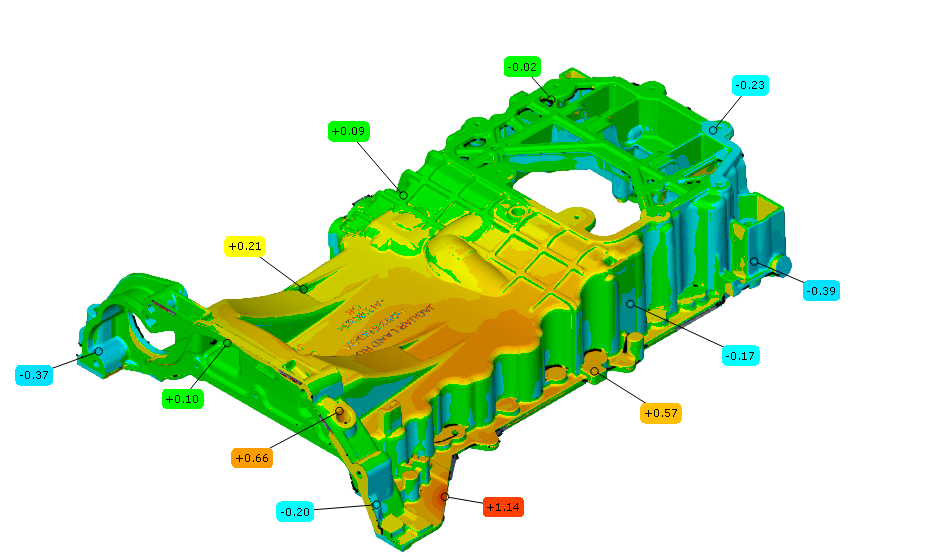Click the yellow +0.21 deviation label
This screenshot has height=557, width=927.
[245, 246]
